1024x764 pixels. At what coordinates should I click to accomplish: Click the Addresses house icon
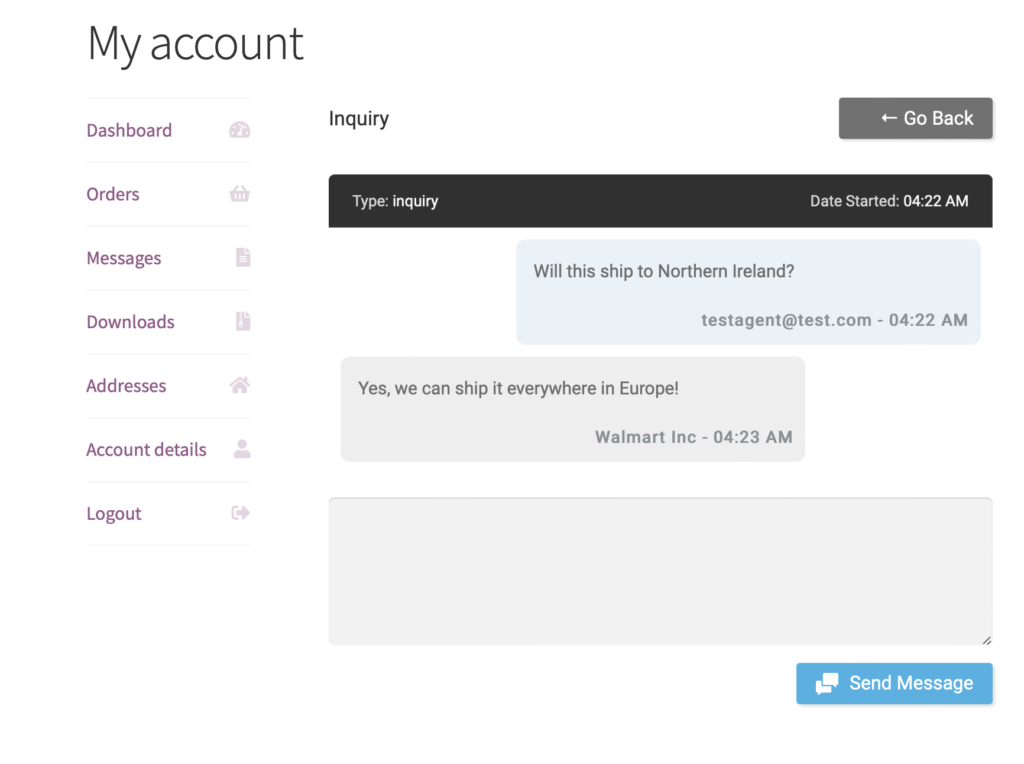pyautogui.click(x=240, y=385)
